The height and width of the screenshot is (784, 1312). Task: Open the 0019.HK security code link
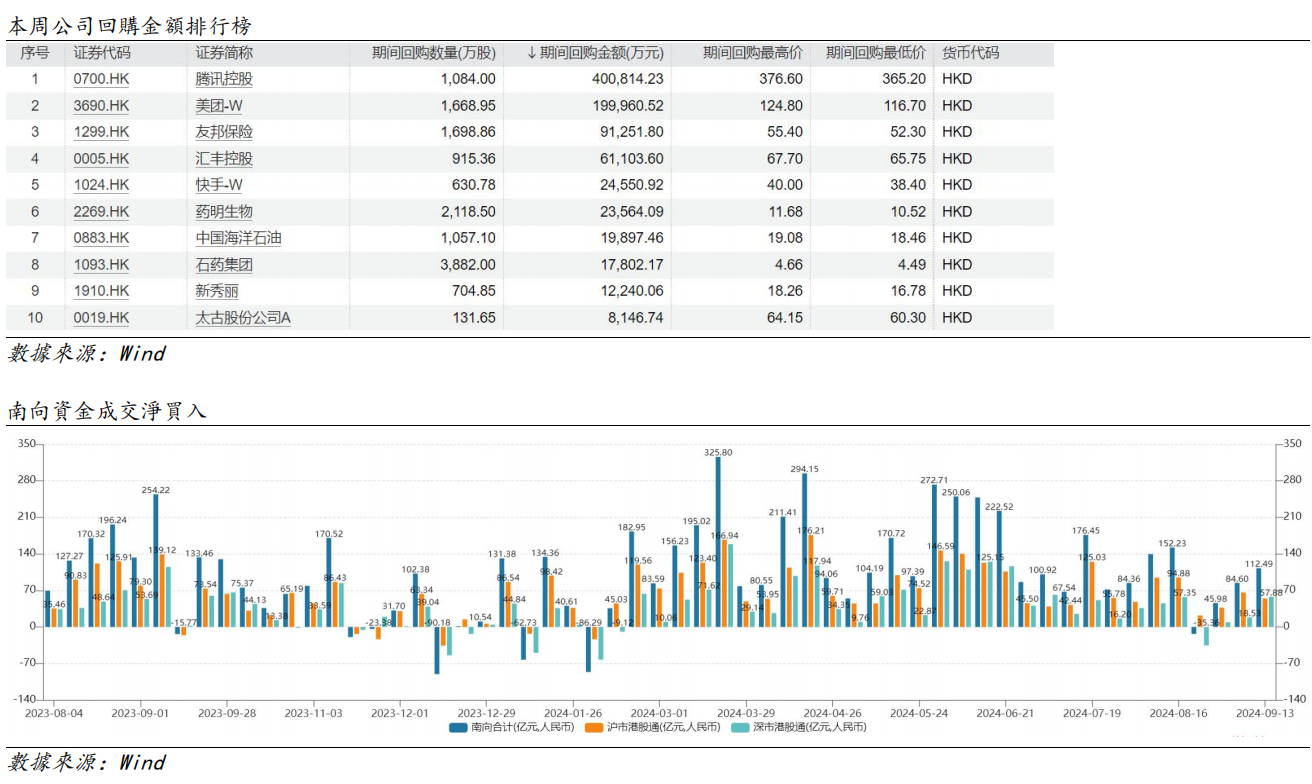pos(101,318)
